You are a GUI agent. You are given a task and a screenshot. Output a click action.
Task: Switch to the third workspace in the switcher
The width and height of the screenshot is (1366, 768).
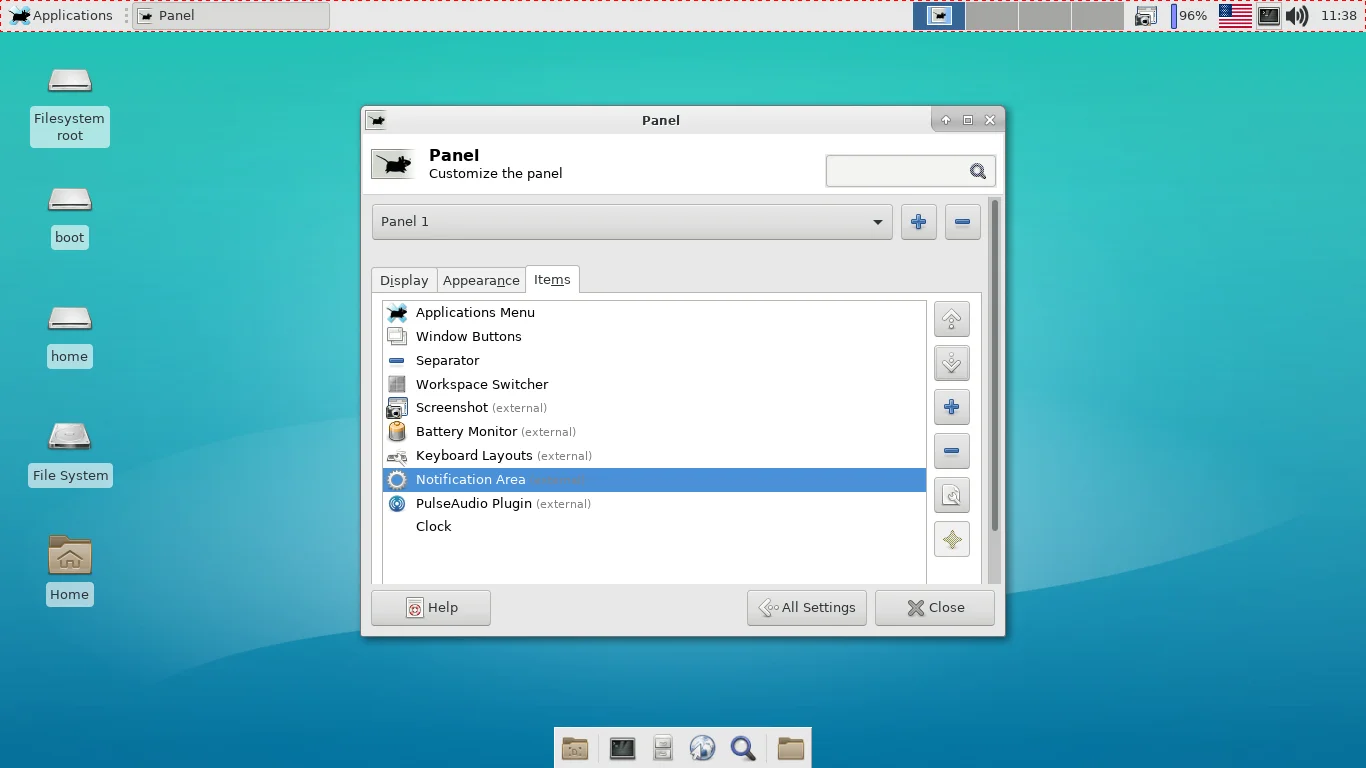click(x=1044, y=16)
